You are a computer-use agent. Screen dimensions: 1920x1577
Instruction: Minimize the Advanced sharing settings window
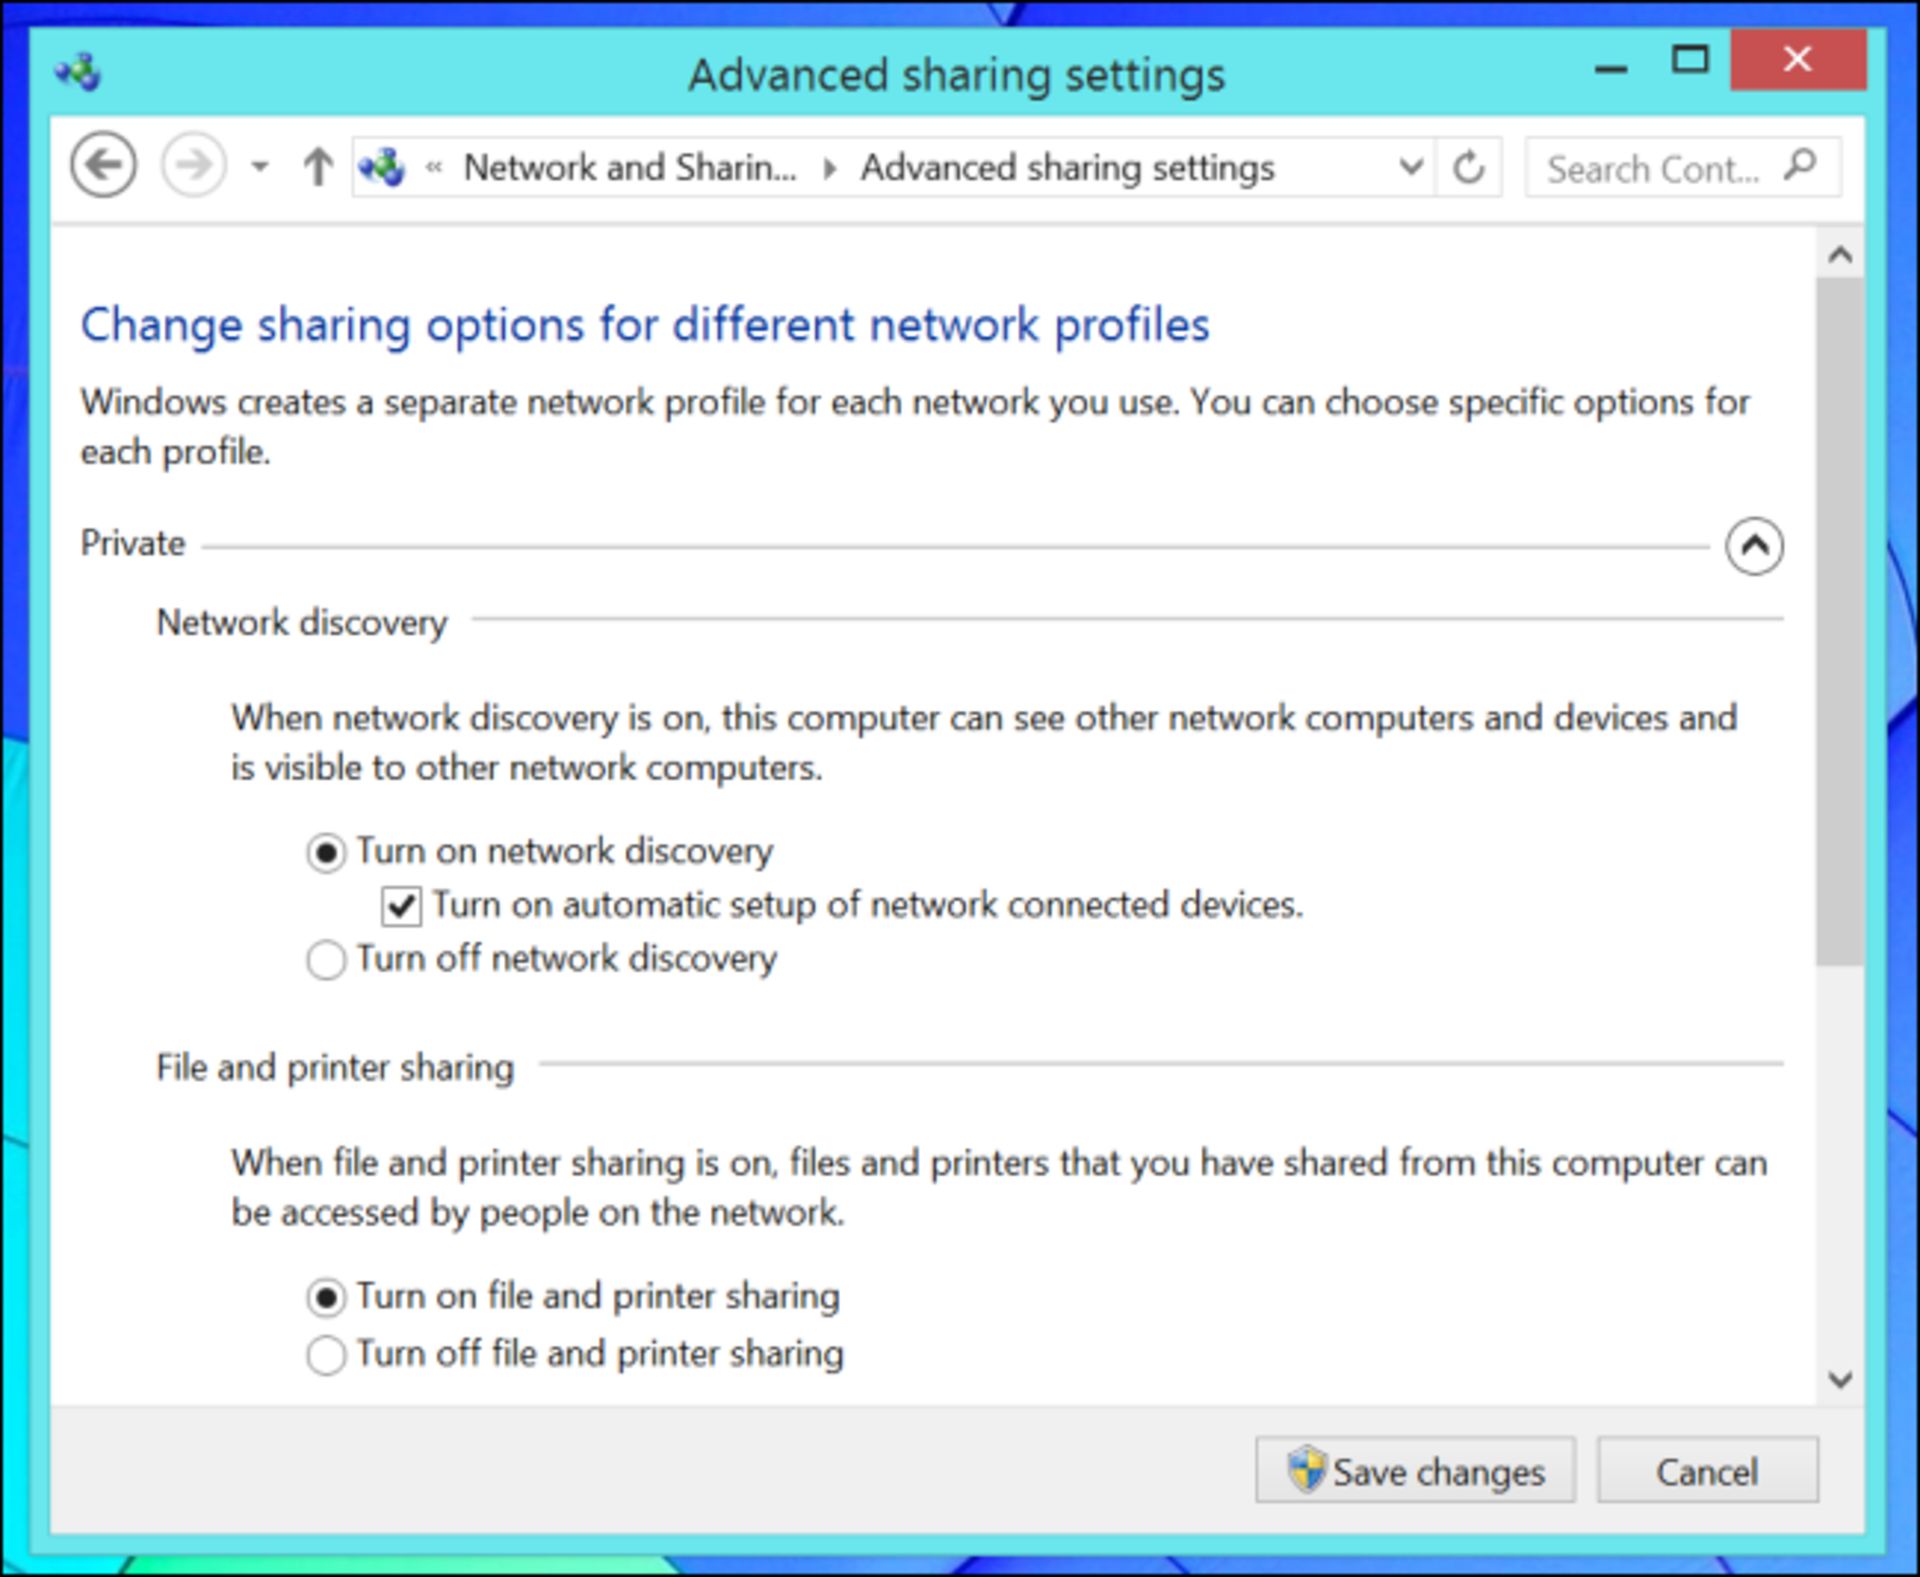point(1610,68)
